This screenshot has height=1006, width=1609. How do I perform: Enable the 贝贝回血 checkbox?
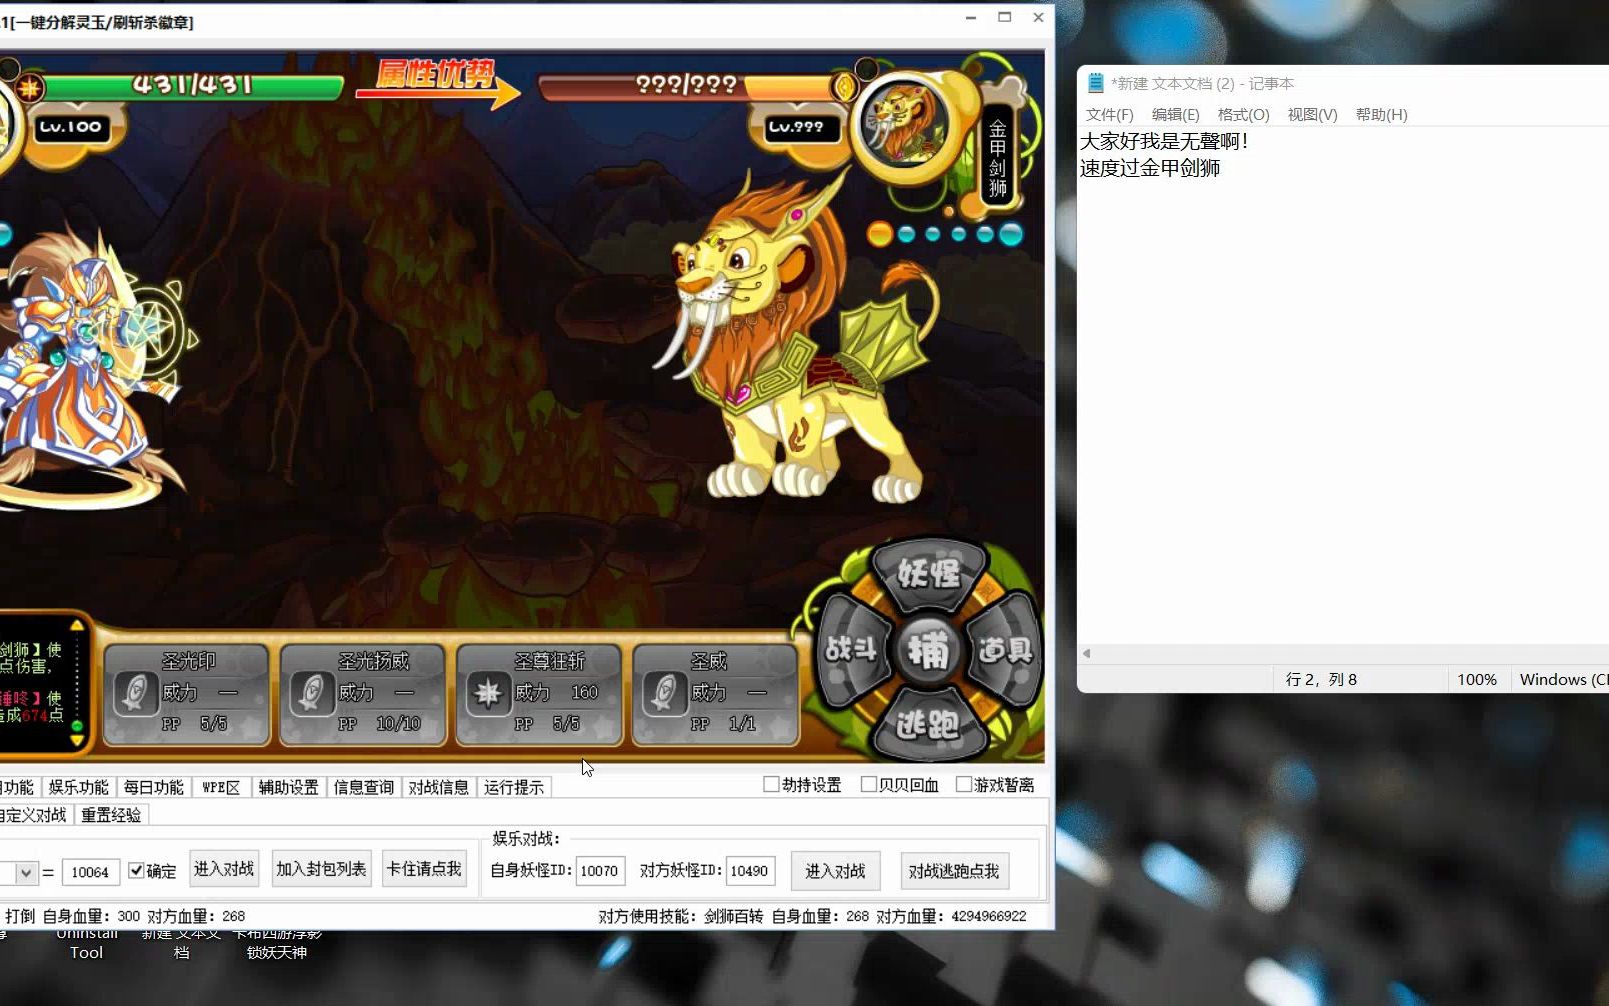868,785
